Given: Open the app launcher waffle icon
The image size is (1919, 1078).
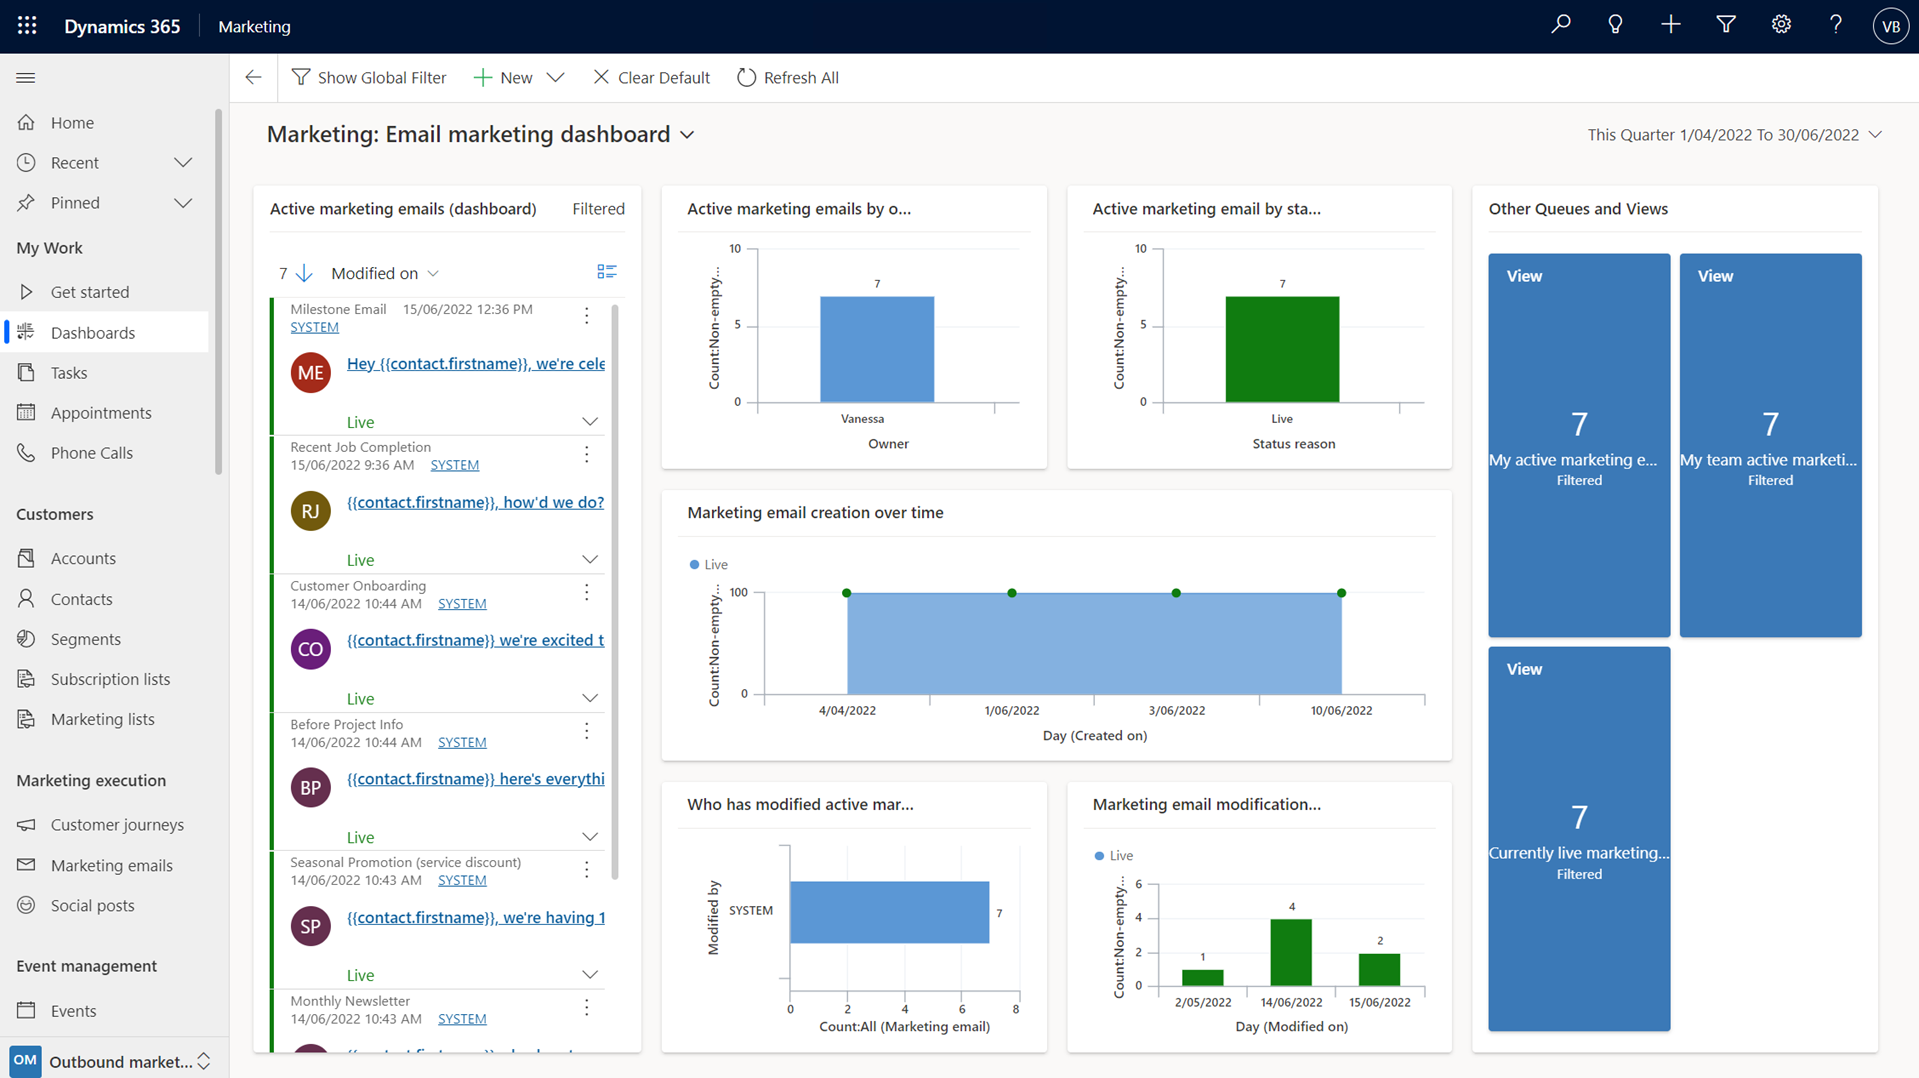Looking at the screenshot, I should 27,26.
